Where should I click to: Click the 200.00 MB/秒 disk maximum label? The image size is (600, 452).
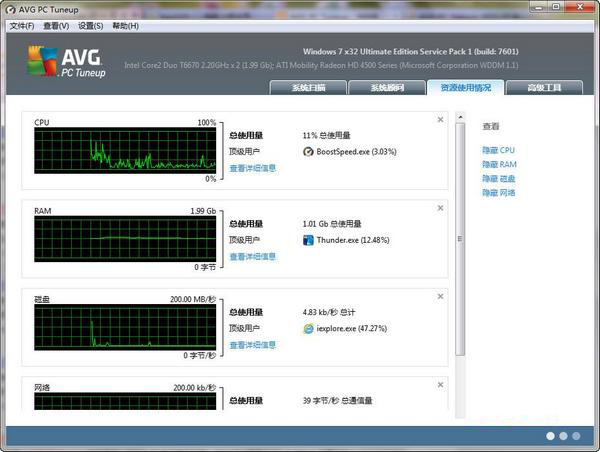pyautogui.click(x=193, y=299)
